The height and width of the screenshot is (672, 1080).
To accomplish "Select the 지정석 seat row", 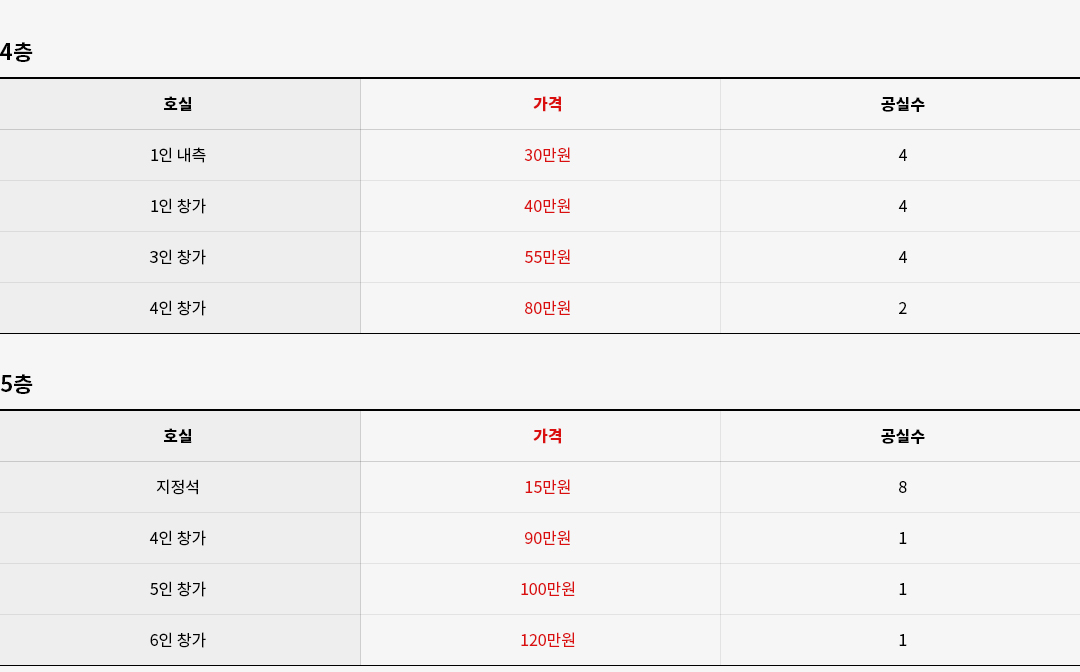I will pyautogui.click(x=540, y=487).
